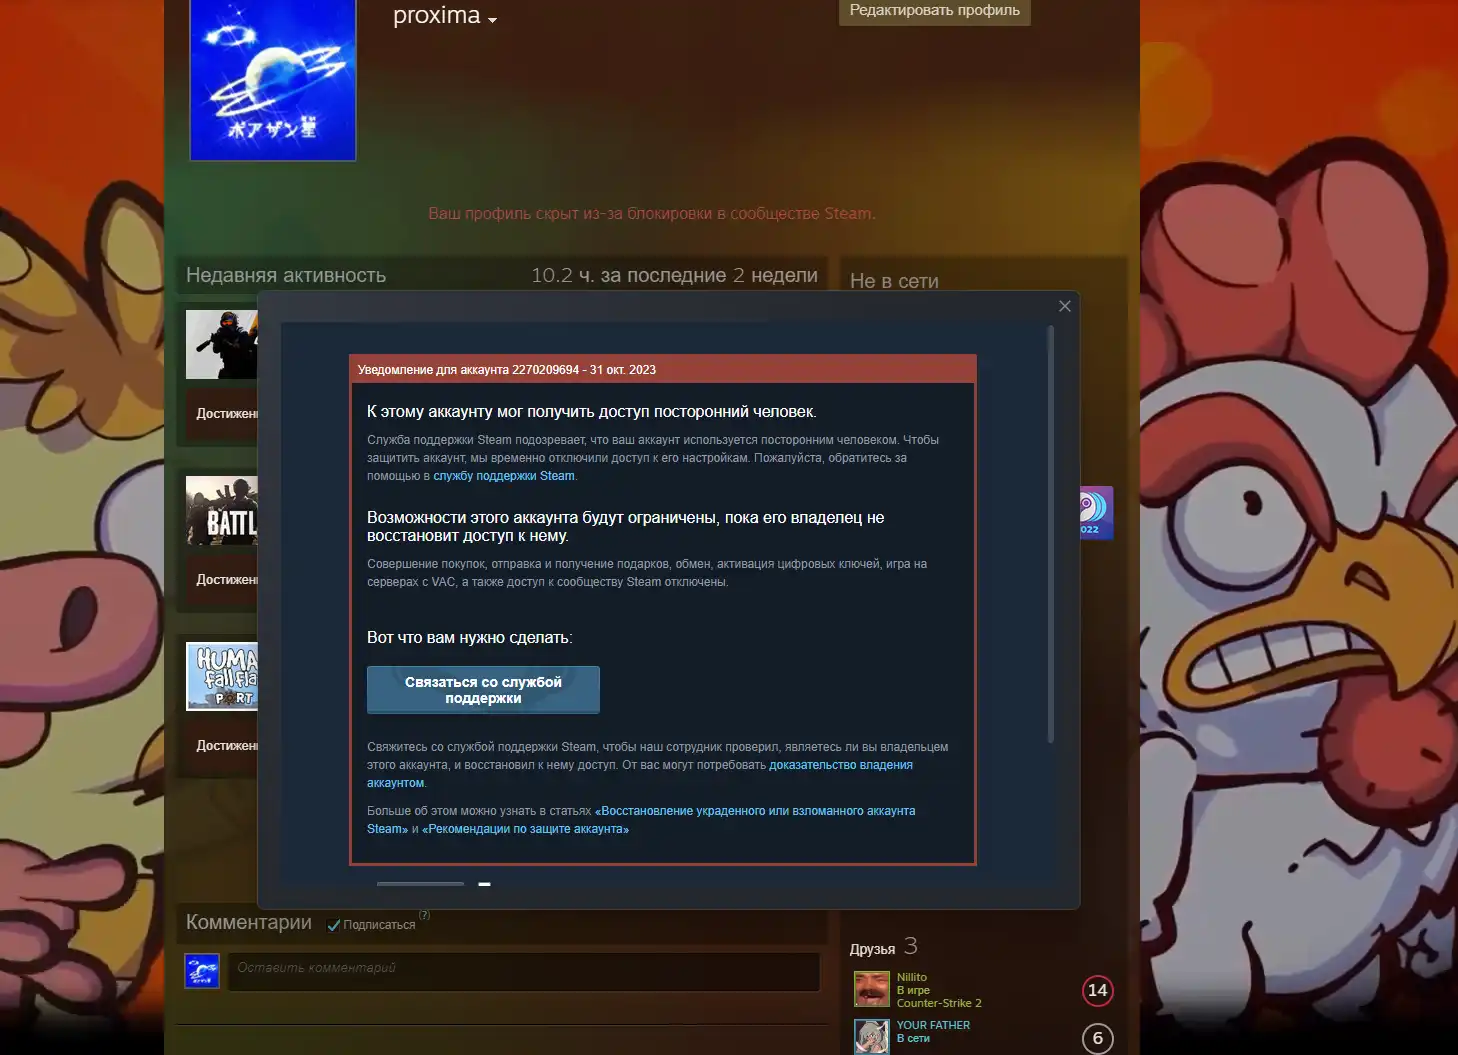
Task: Select the second notification page indicator
Action: [484, 884]
